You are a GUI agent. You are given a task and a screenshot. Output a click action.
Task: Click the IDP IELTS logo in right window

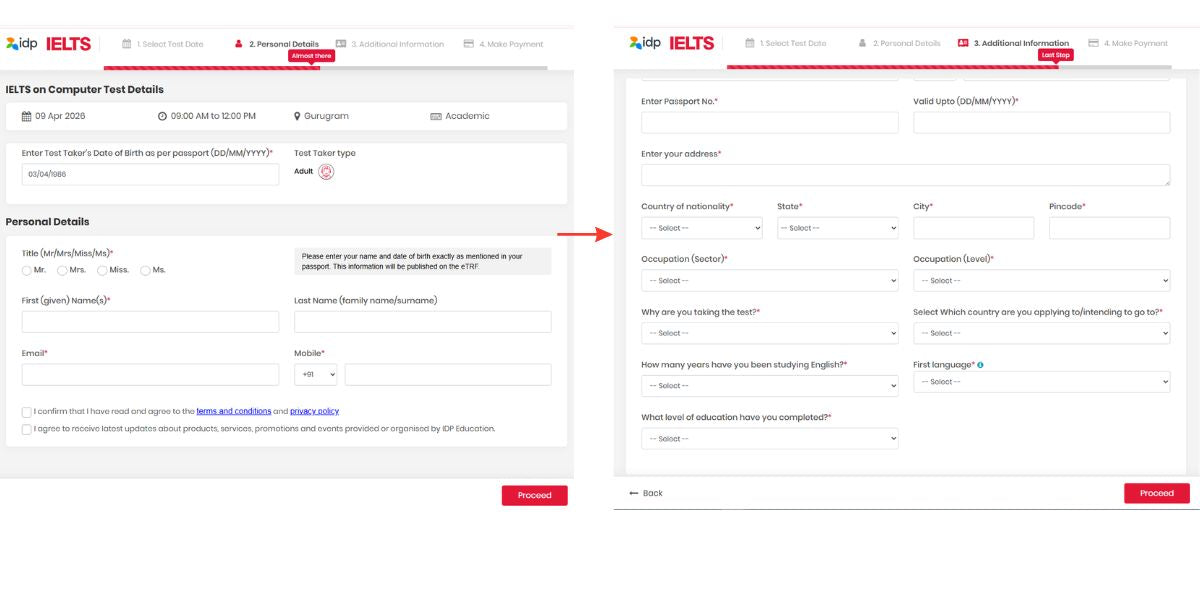(671, 43)
